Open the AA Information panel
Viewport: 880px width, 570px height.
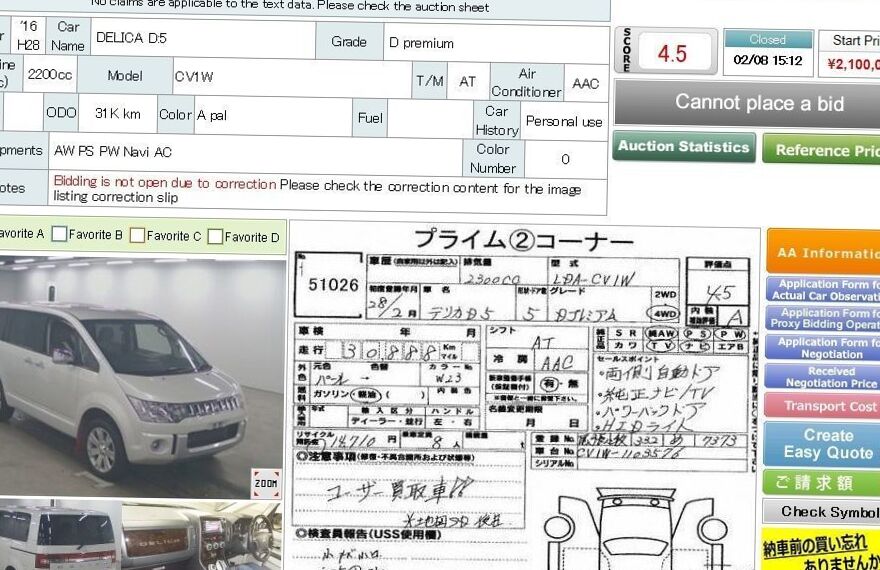(823, 252)
